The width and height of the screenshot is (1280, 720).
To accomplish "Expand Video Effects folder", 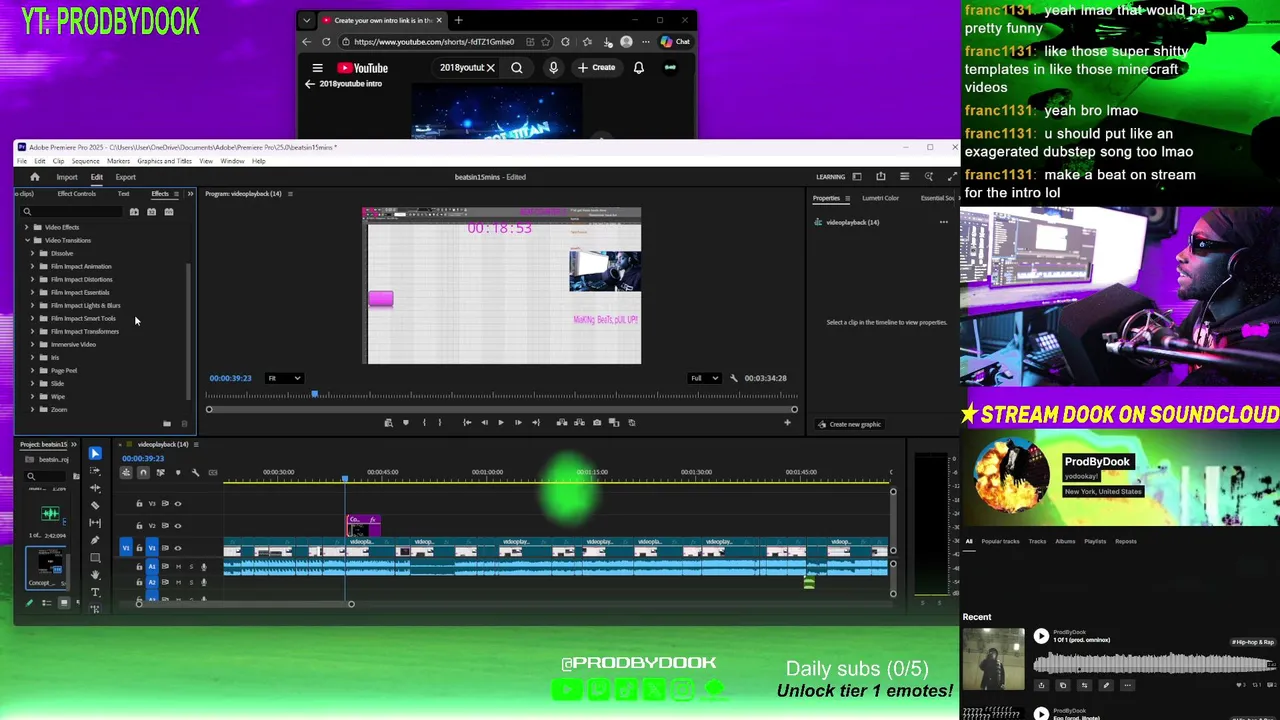I will pos(27,227).
